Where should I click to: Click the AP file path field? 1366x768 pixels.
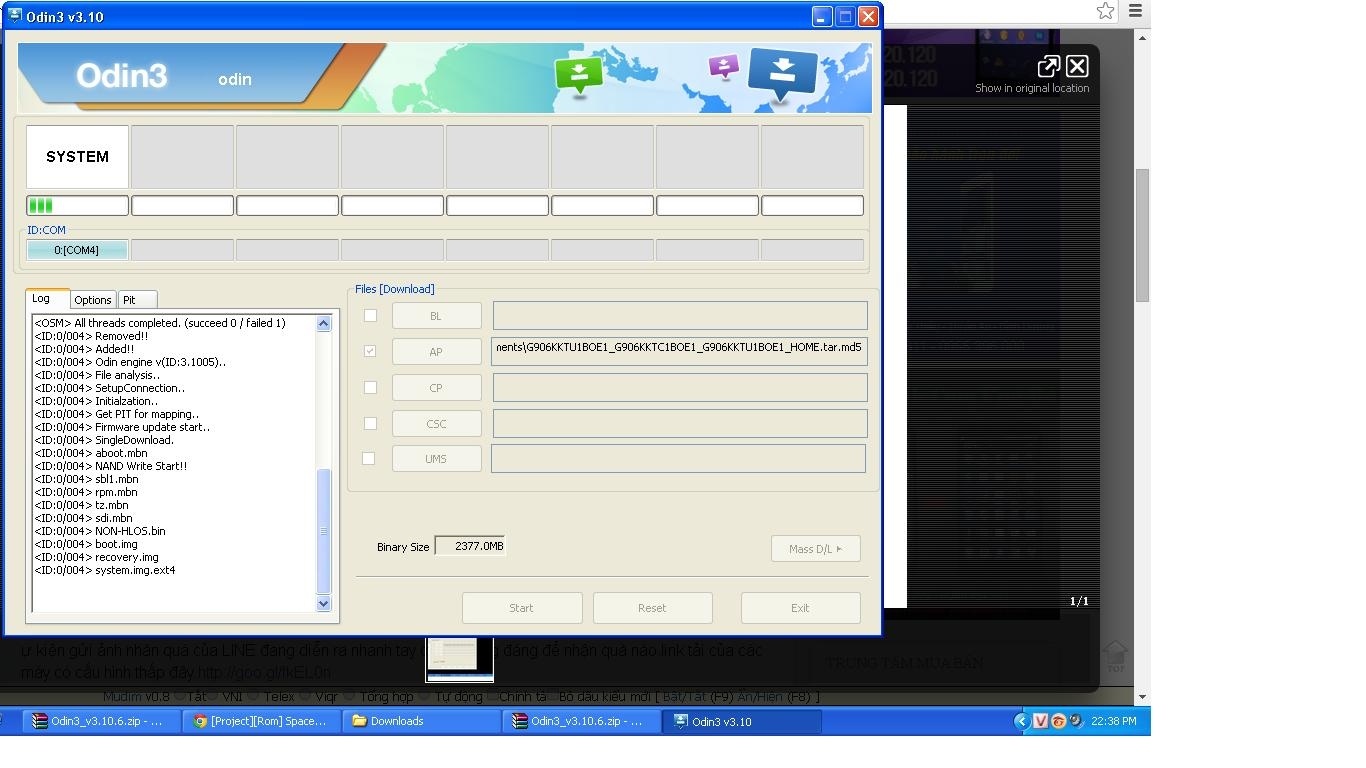(680, 352)
